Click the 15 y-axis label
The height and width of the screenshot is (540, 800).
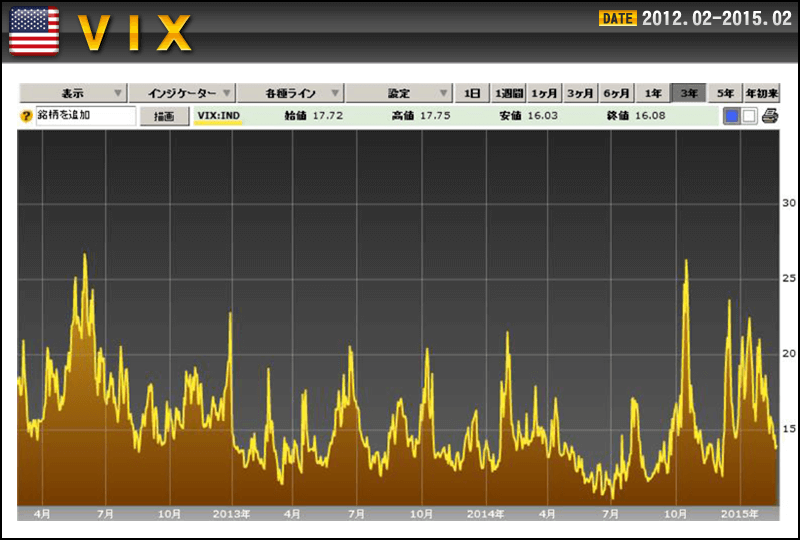789,429
